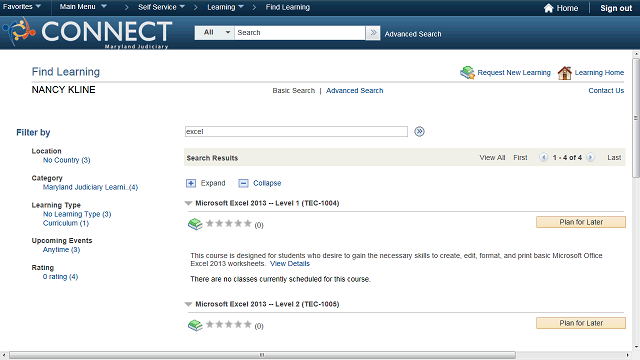Collapse Microsoft Excel 2013 Level 1 section

pyautogui.click(x=188, y=203)
